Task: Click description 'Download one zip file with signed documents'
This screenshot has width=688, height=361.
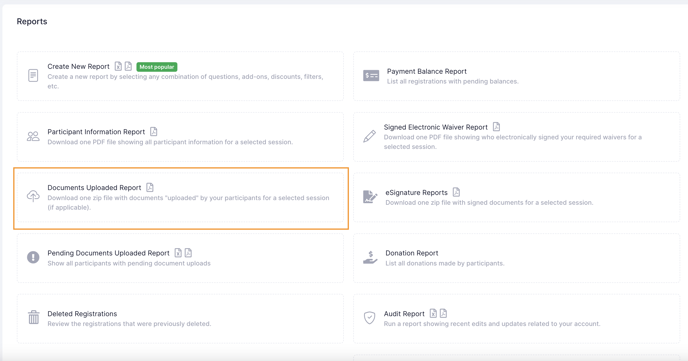Action: coord(489,203)
